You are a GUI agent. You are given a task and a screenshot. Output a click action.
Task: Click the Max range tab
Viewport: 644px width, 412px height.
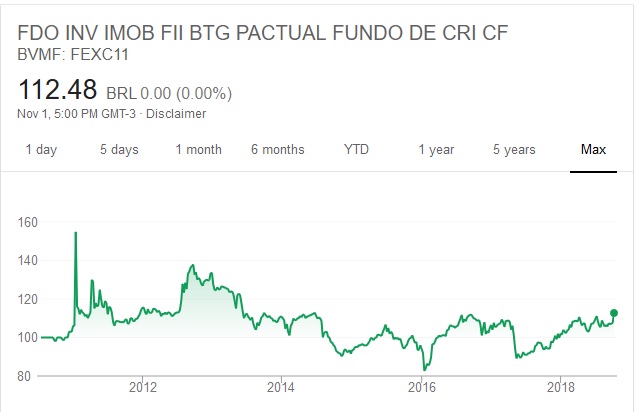click(593, 150)
